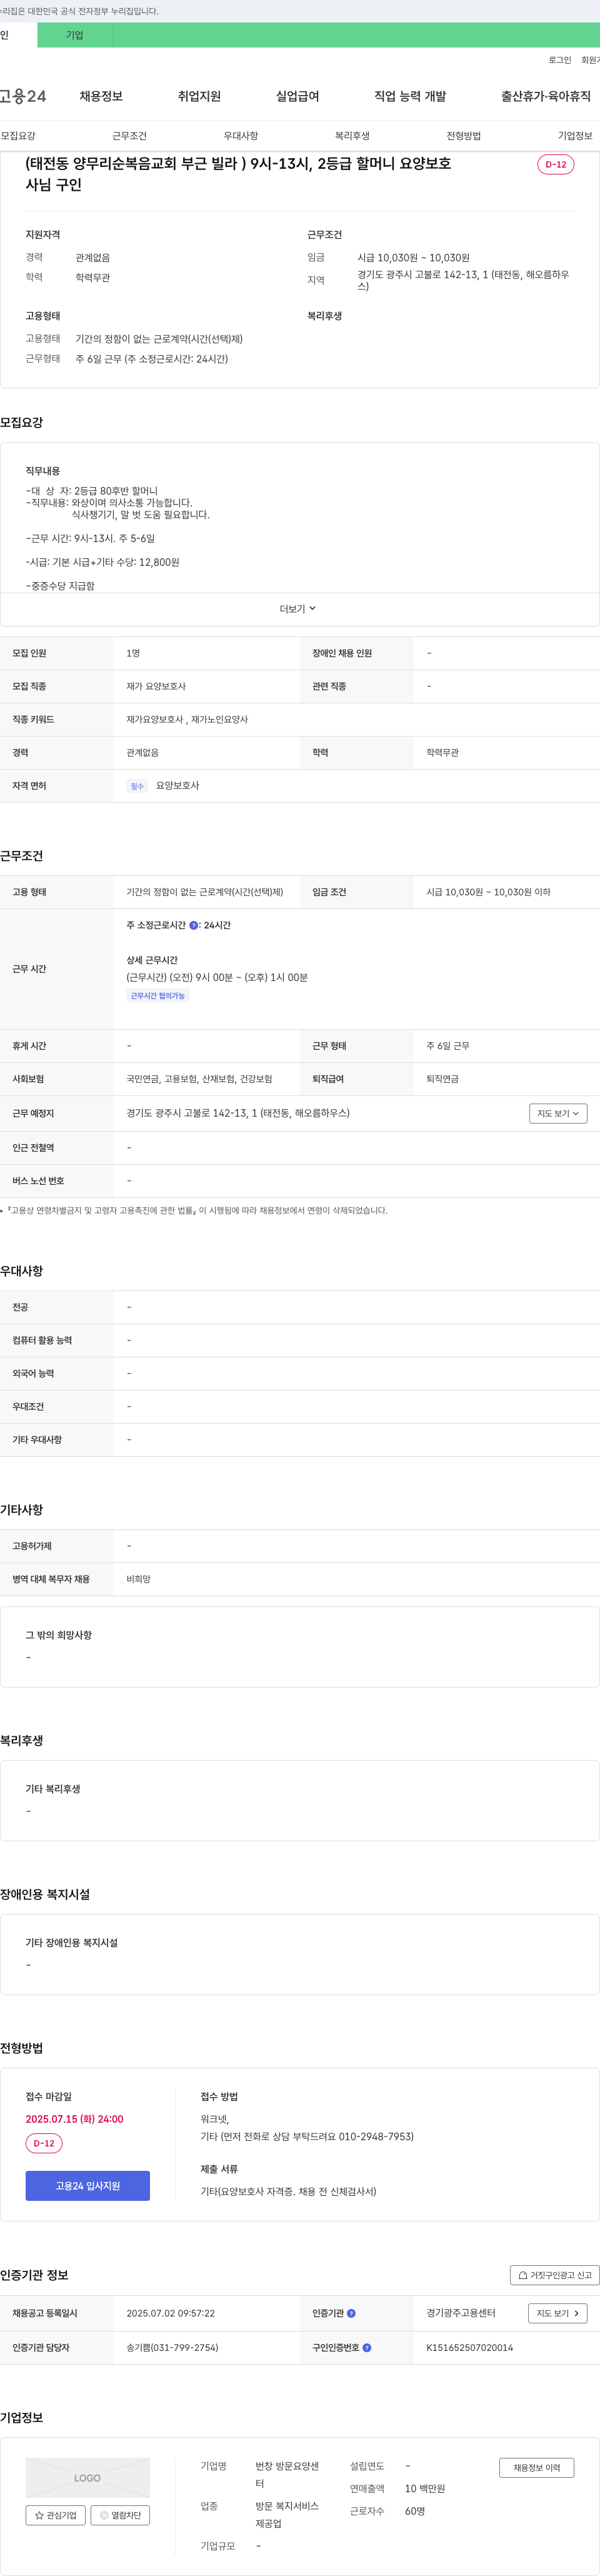The height and width of the screenshot is (2576, 600).
Task: Click the 고용24 logo
Action: point(23,96)
